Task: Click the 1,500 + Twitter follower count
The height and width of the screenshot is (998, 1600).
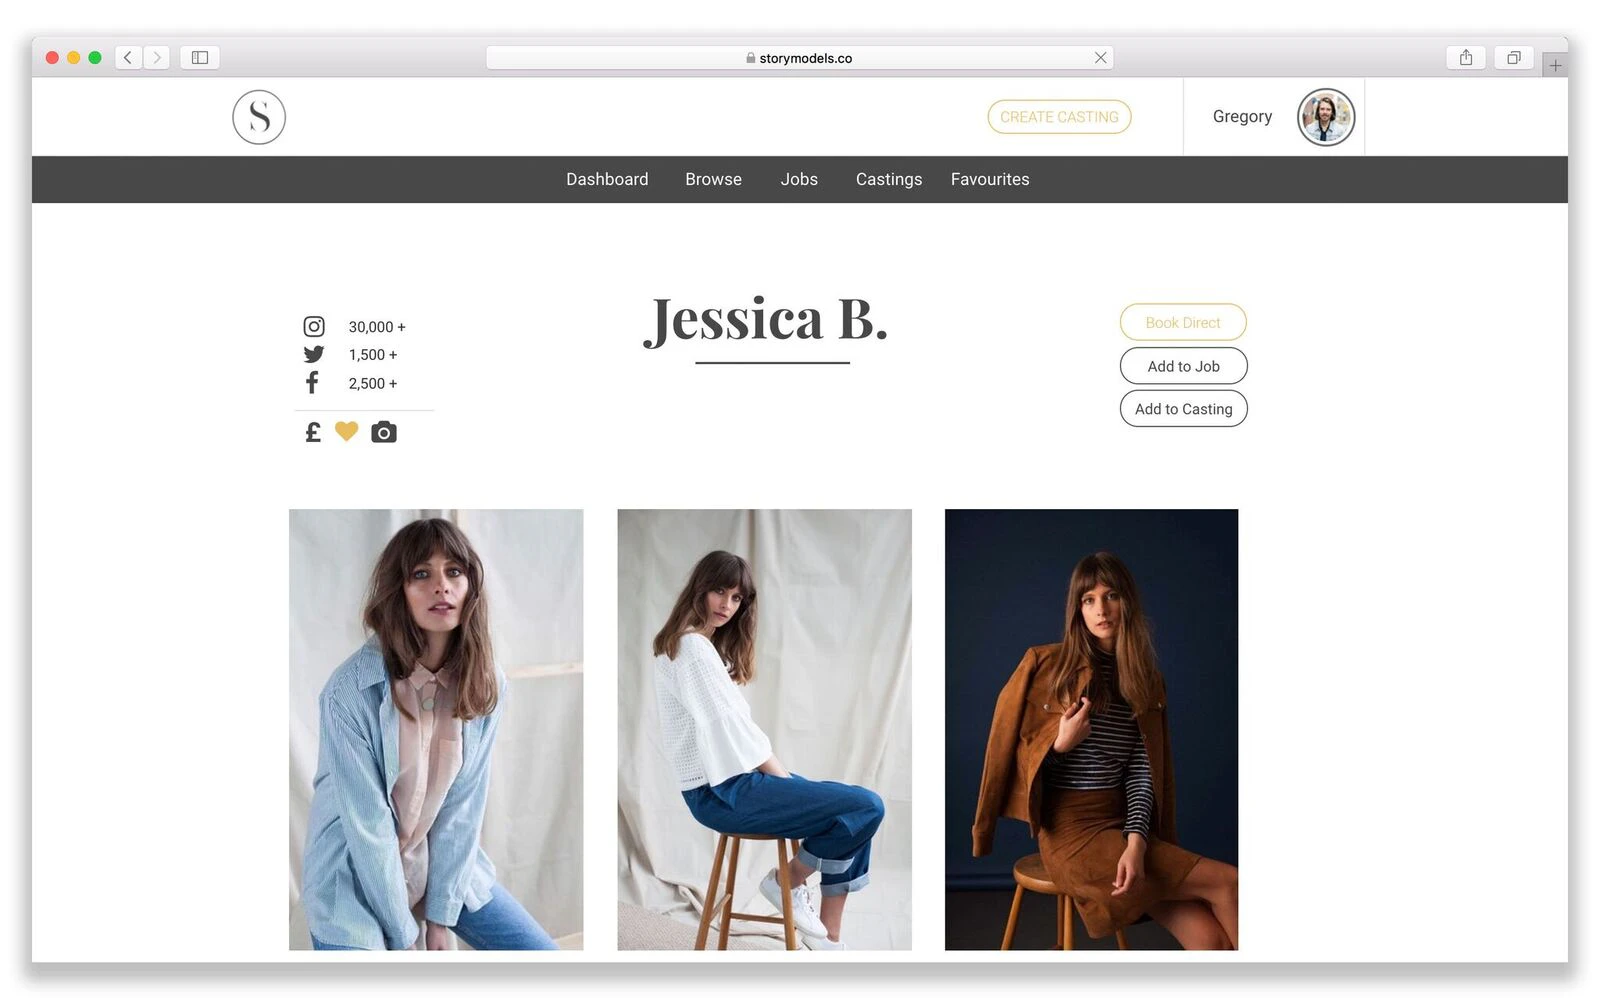Action: (373, 355)
